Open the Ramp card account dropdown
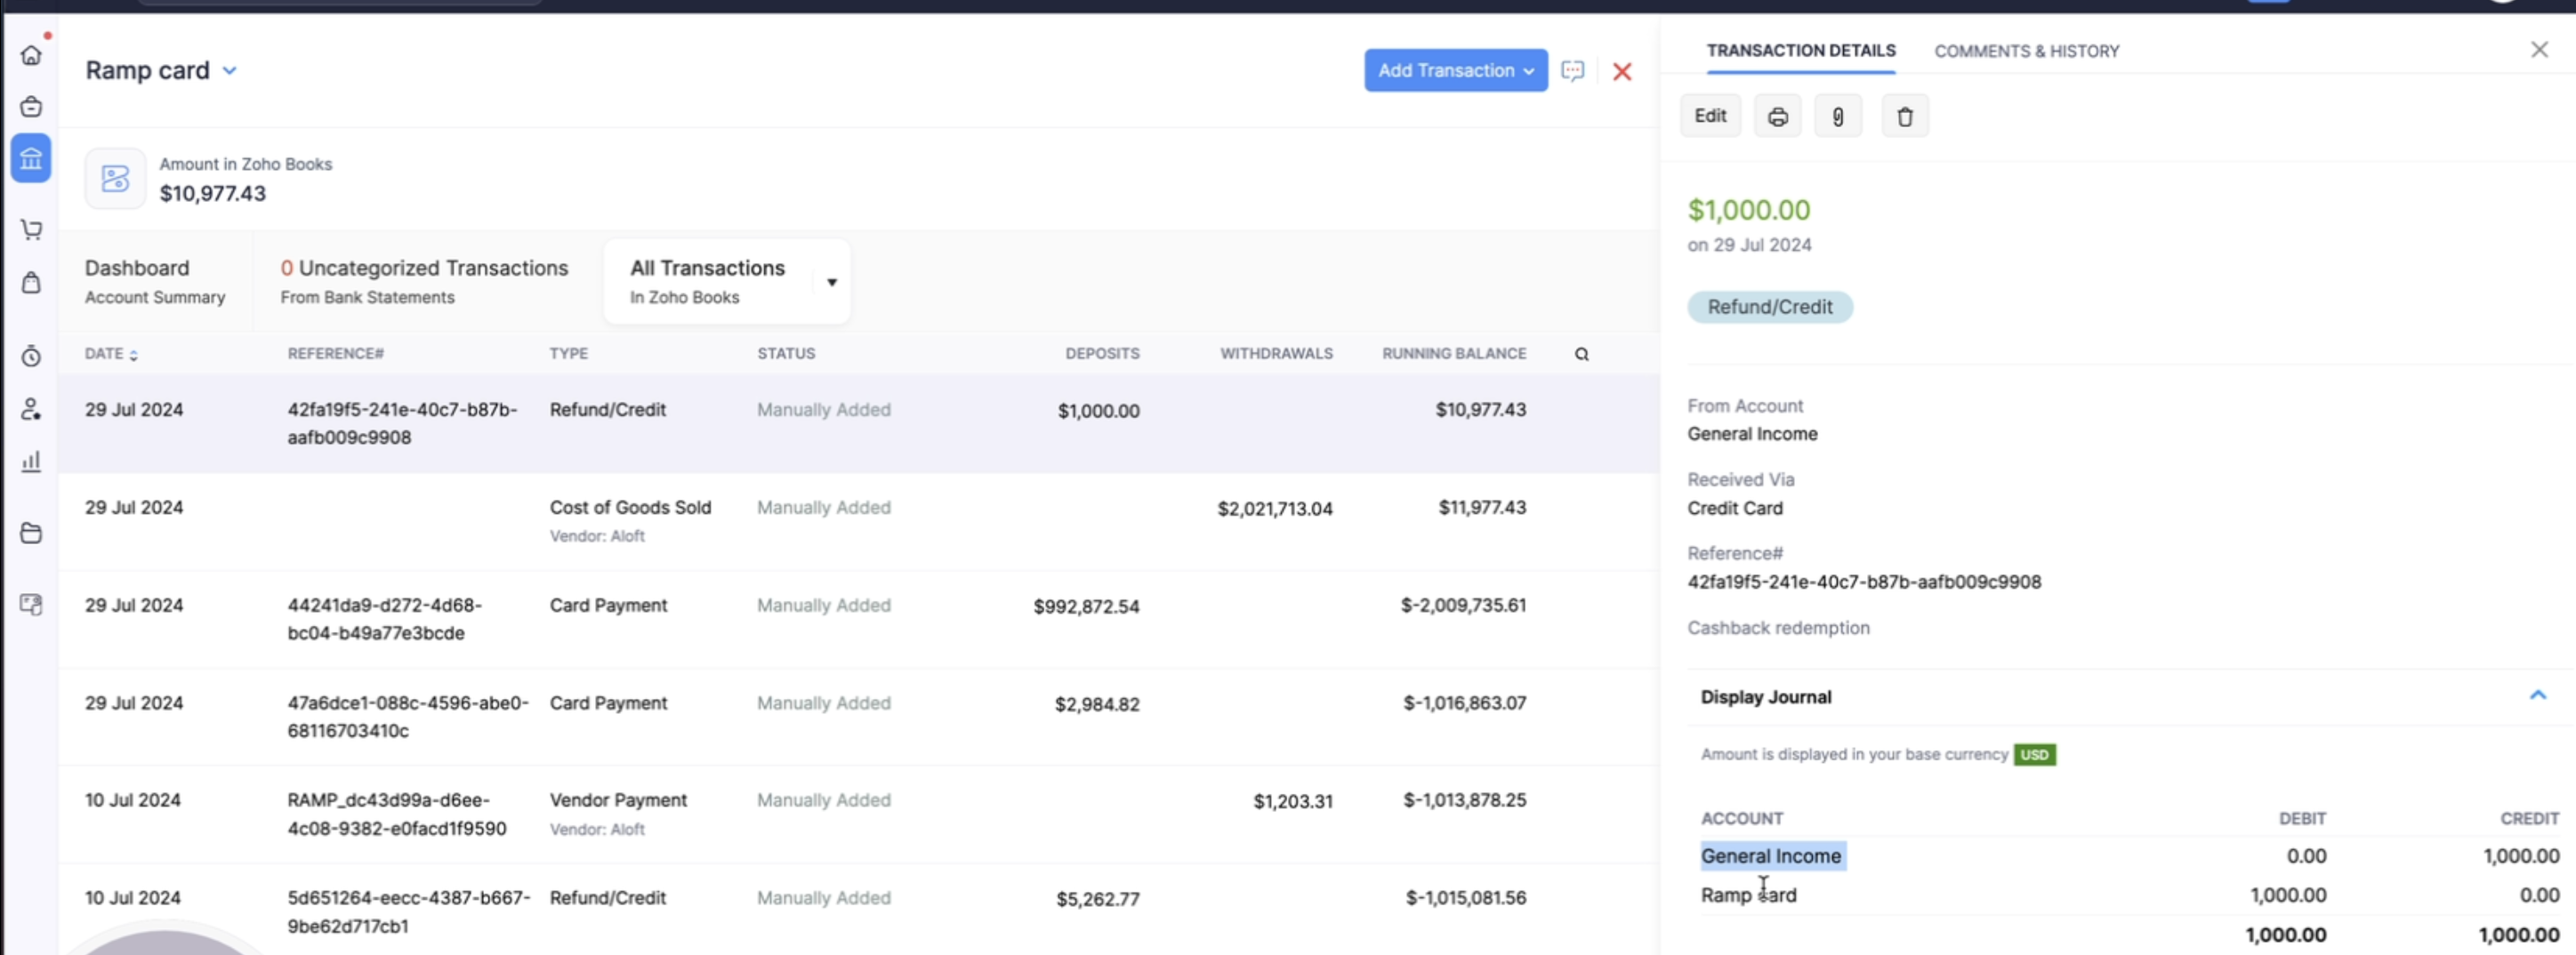The image size is (2576, 955). pyautogui.click(x=229, y=71)
